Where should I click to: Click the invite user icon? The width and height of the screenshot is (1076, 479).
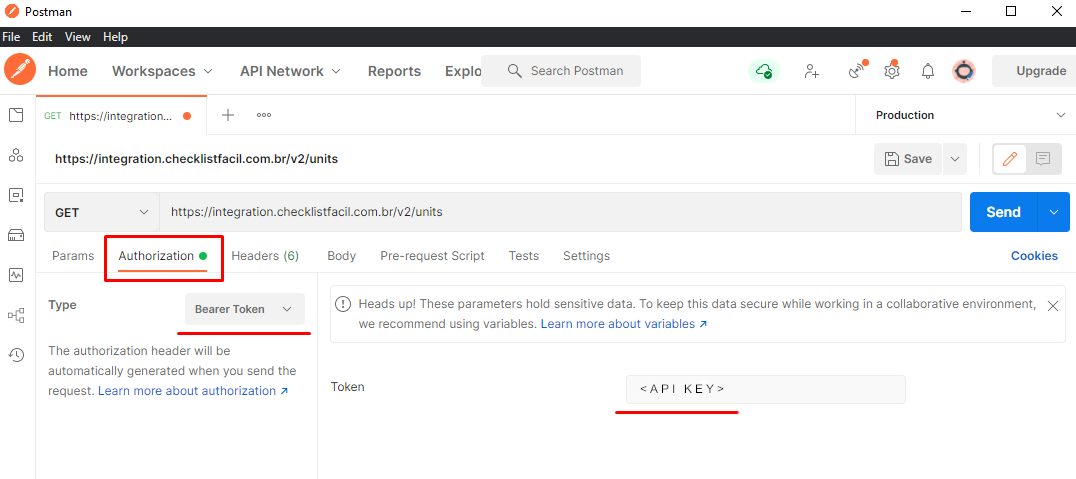812,71
